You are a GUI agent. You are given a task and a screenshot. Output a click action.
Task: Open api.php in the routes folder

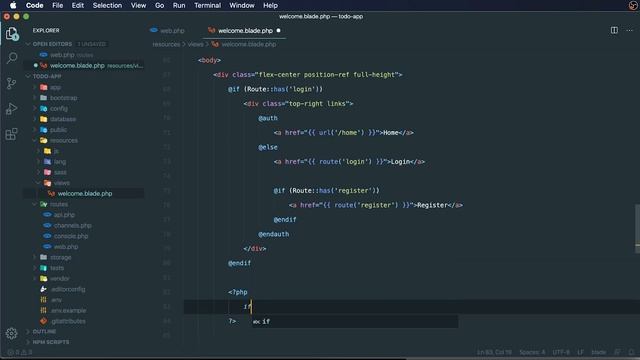point(64,215)
